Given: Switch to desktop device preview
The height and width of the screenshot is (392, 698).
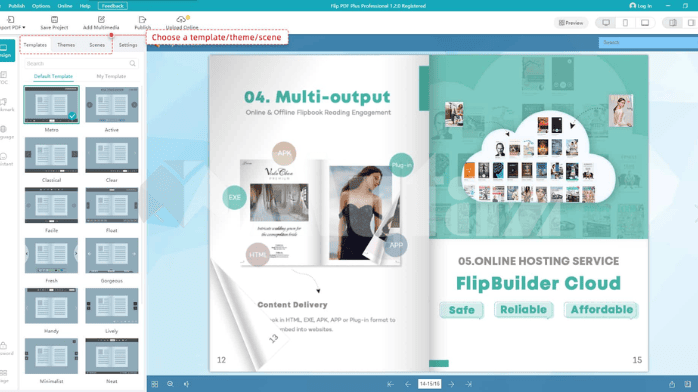Looking at the screenshot, I should pos(606,23).
